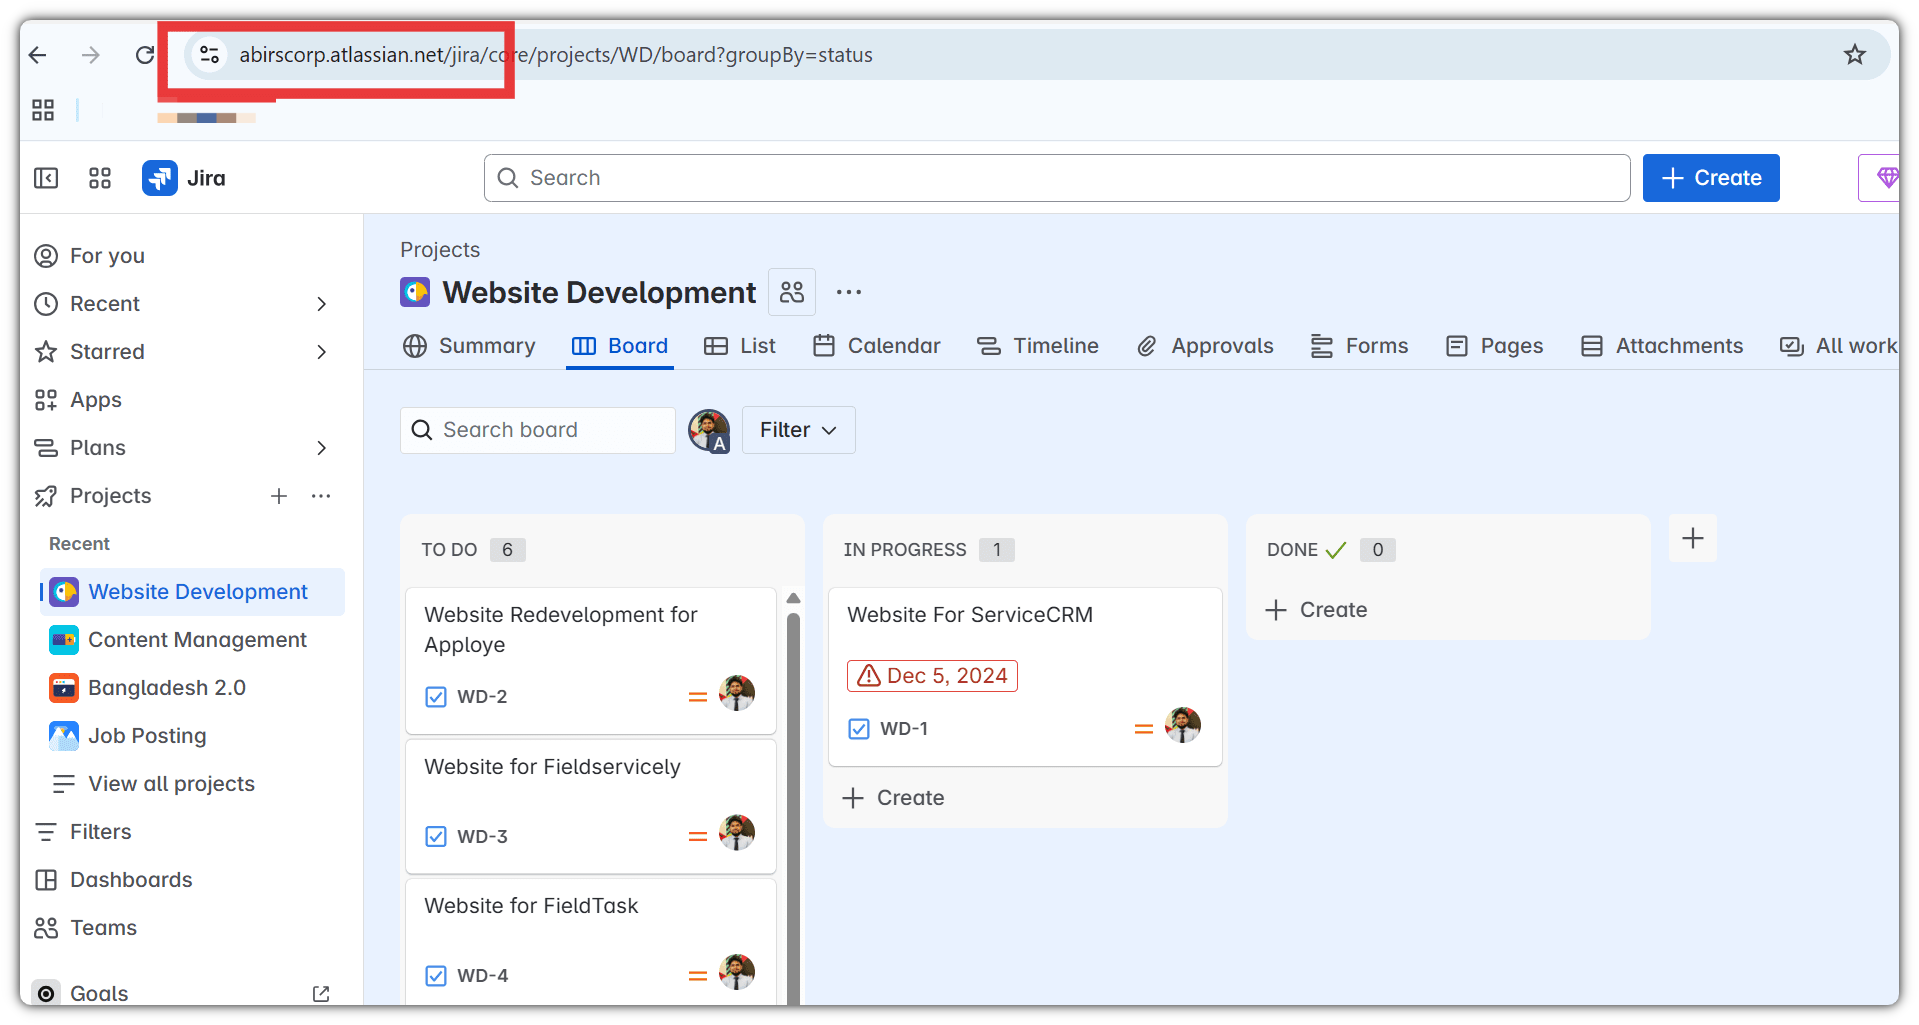This screenshot has width=1919, height=1025.
Task: Select Website Development project in sidebar
Action: (x=192, y=592)
